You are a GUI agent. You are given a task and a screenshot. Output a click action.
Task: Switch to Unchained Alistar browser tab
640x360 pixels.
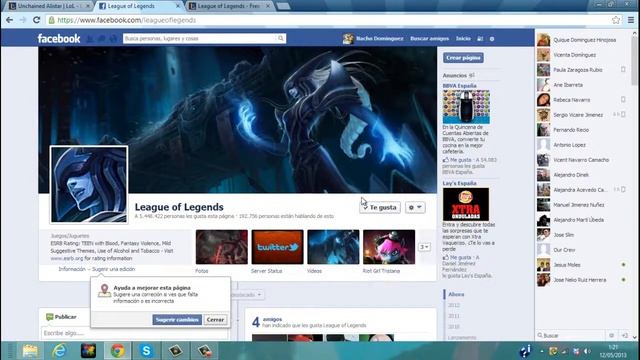tap(49, 6)
